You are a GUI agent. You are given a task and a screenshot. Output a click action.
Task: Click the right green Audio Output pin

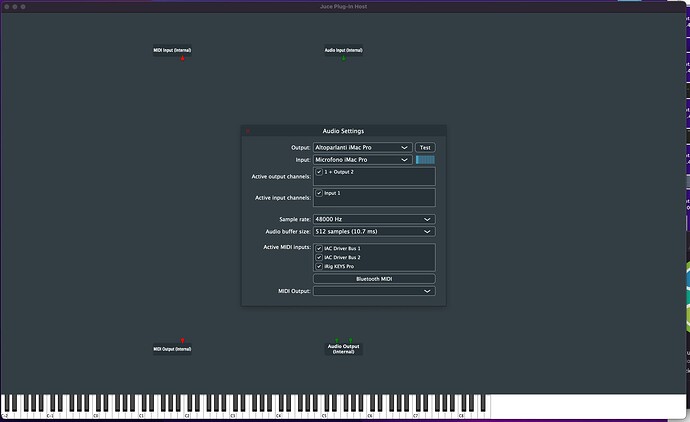tap(350, 341)
